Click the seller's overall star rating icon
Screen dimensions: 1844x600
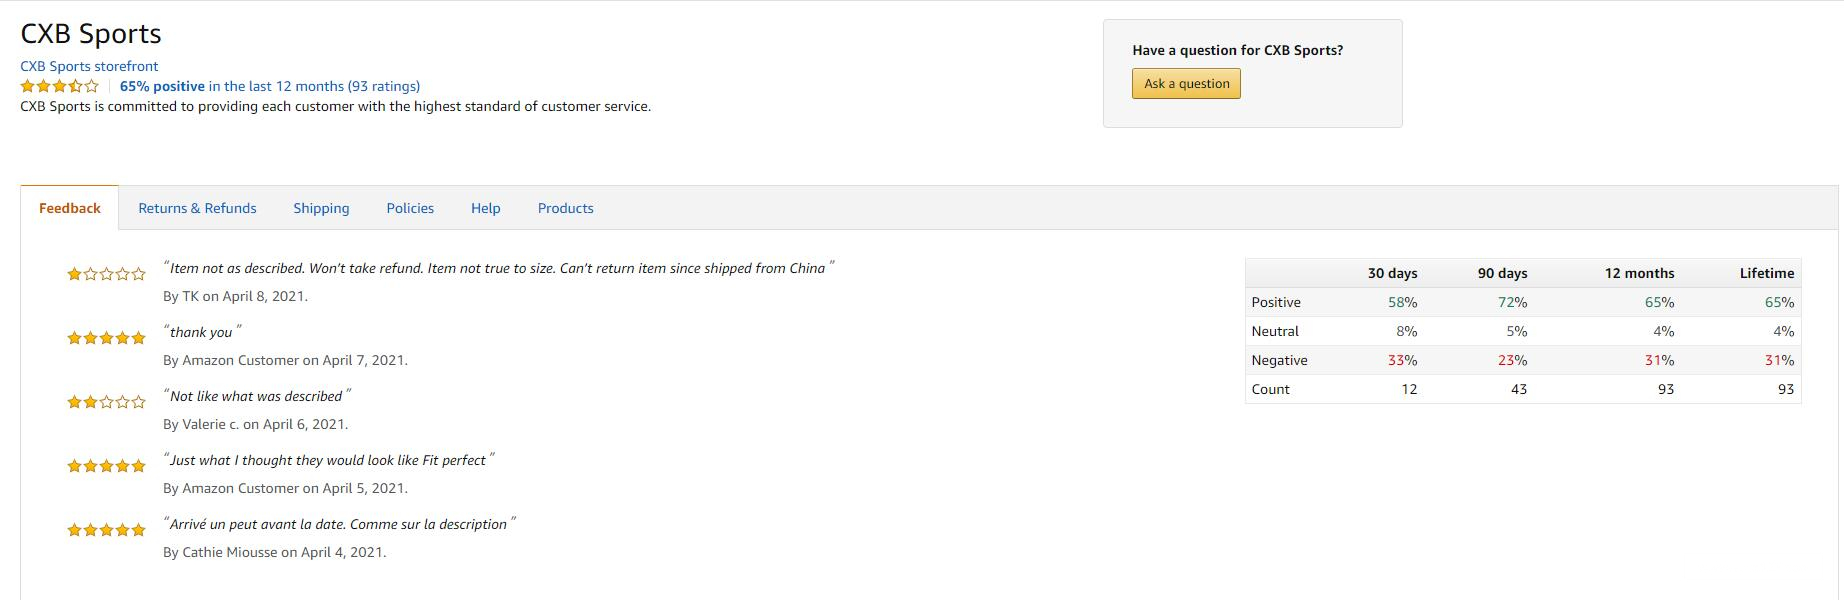60,86
